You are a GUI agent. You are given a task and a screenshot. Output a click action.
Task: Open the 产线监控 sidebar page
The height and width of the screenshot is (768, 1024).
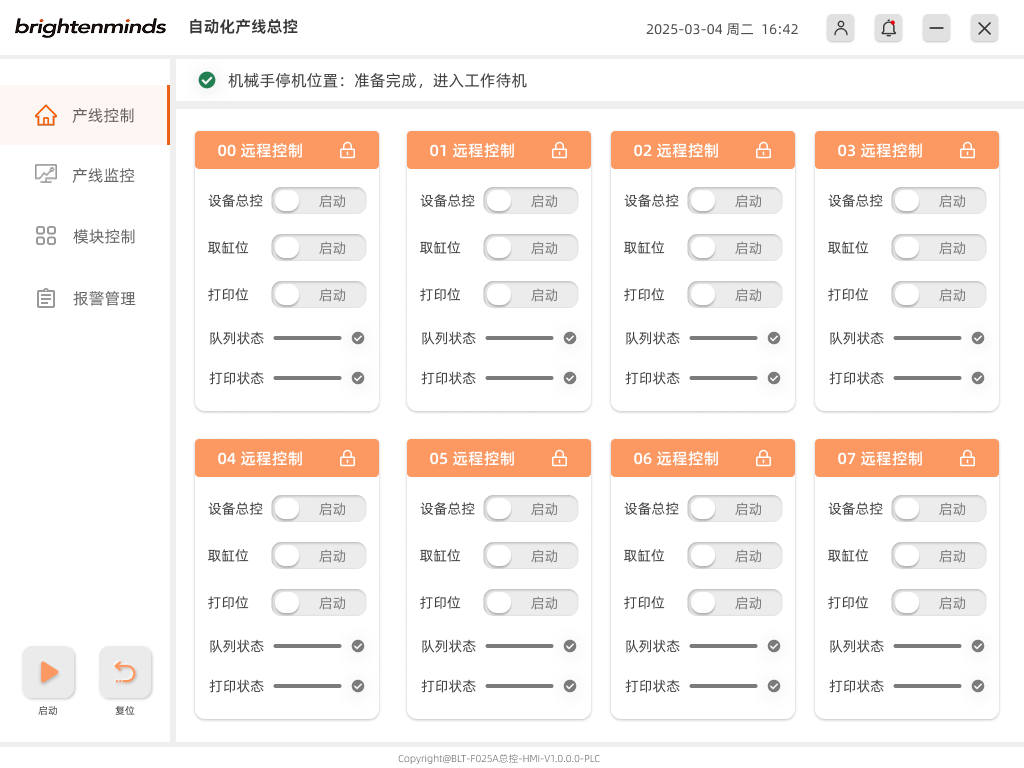tap(85, 175)
